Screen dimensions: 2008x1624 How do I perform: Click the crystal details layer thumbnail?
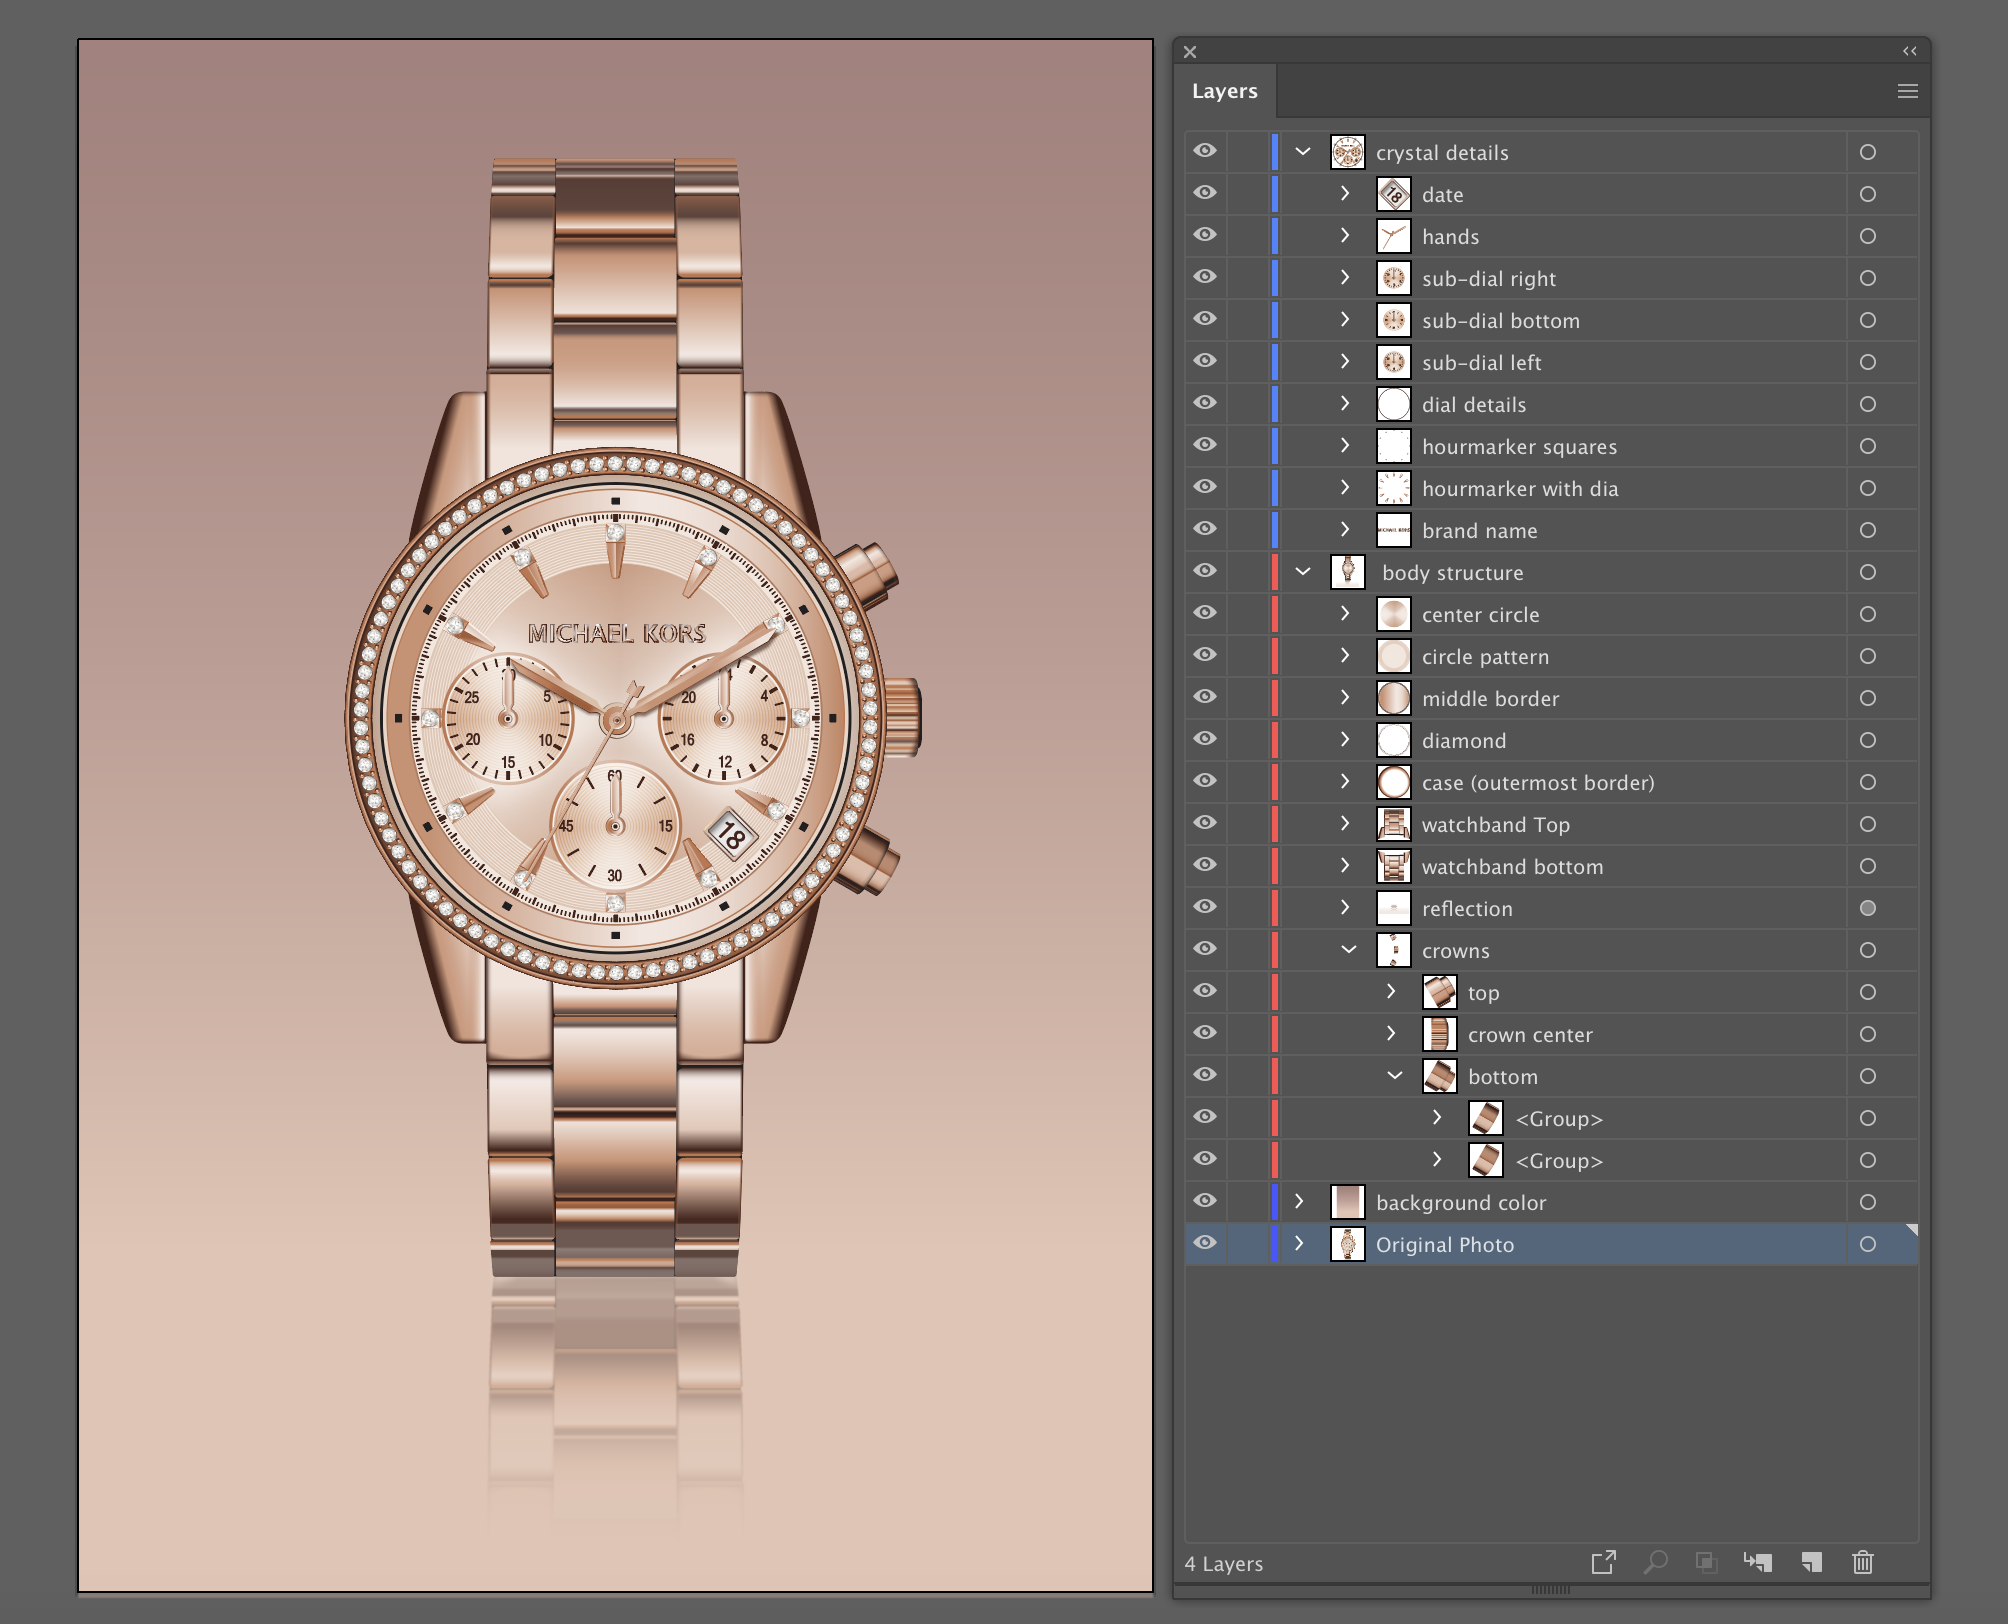[x=1347, y=152]
